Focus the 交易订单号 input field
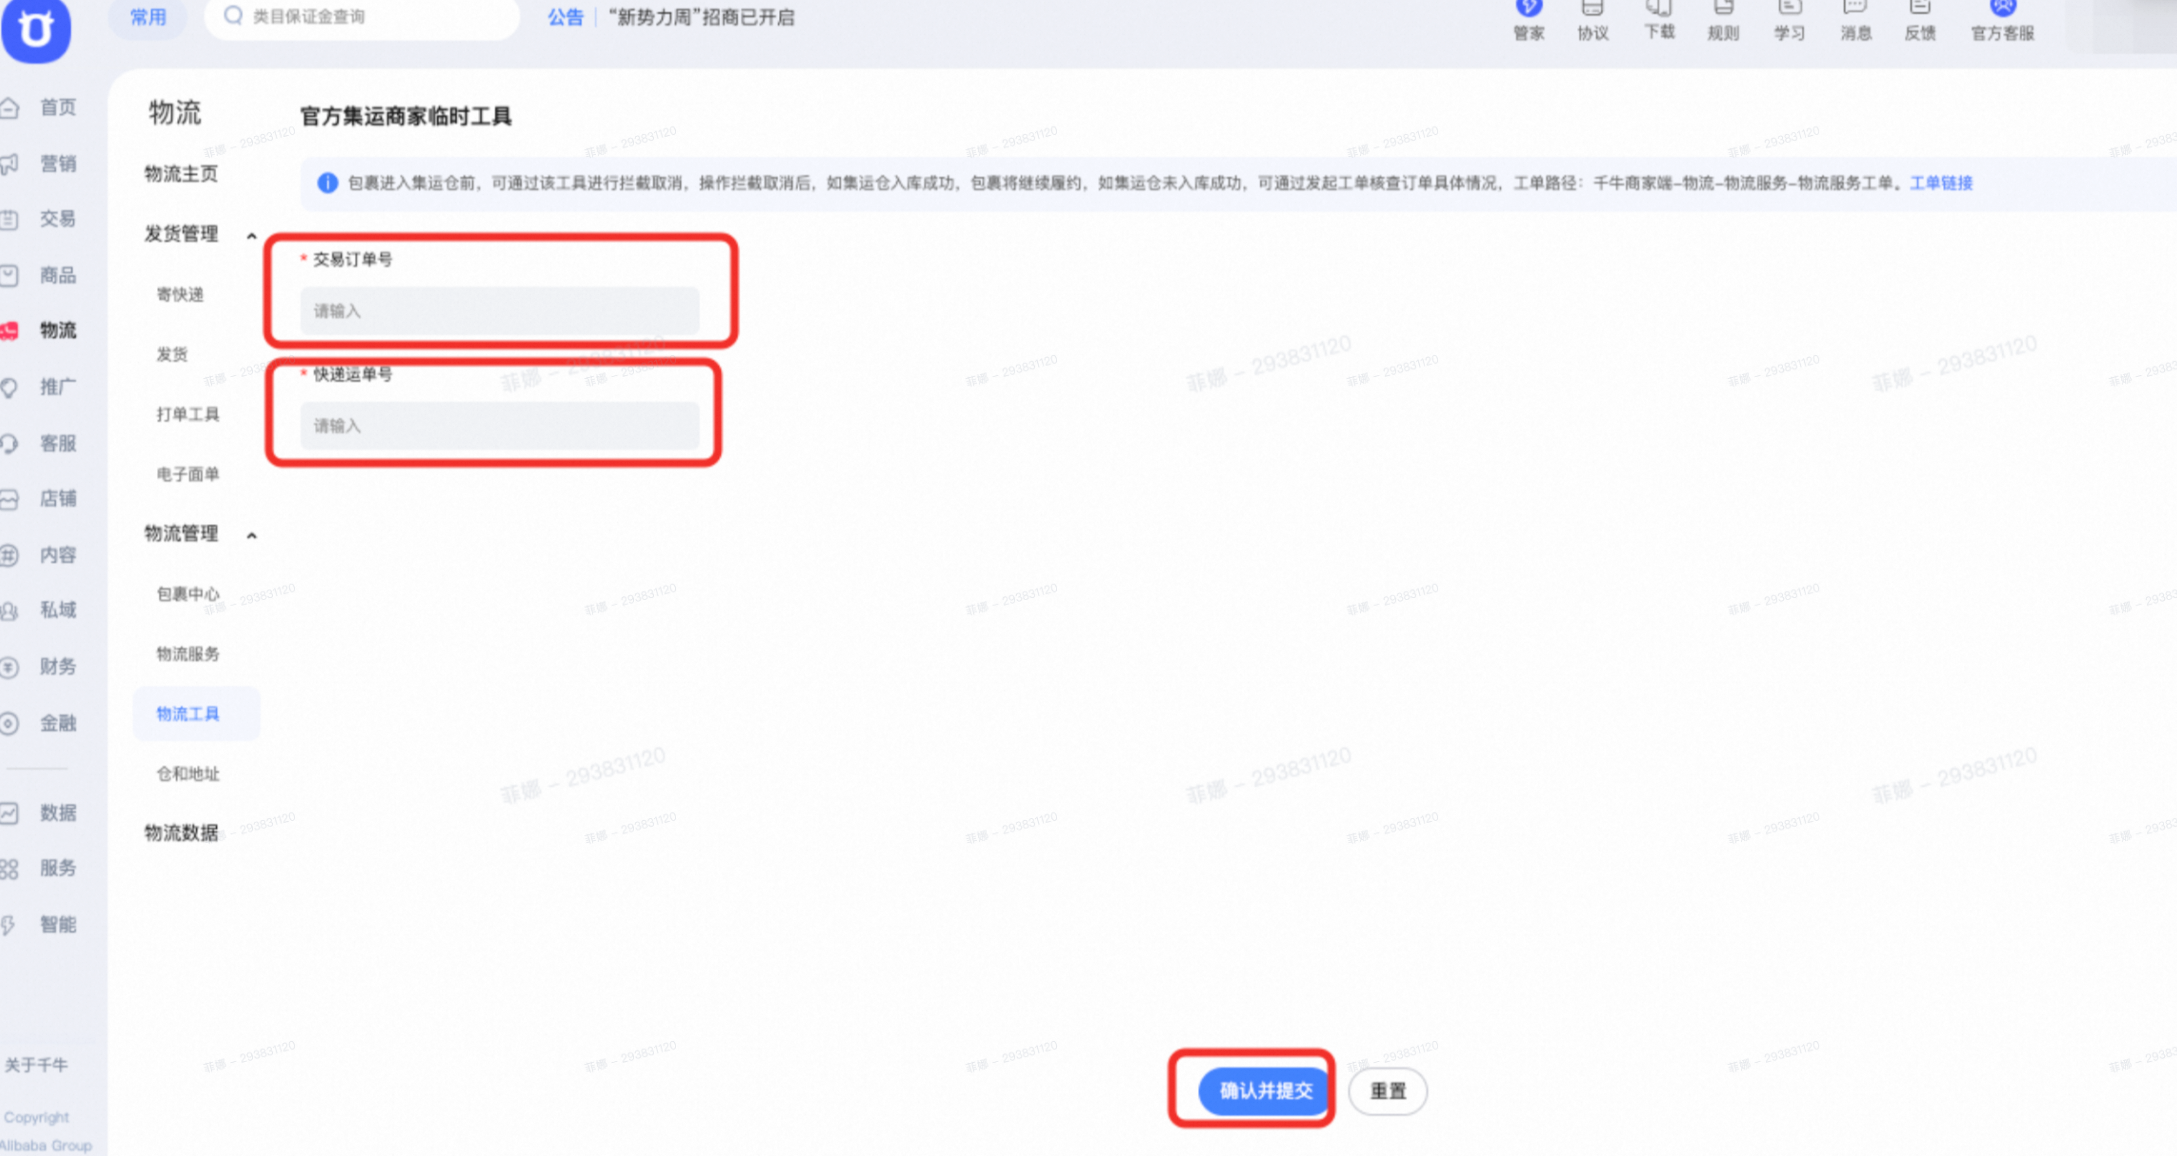Viewport: 2177px width, 1156px height. [x=500, y=311]
